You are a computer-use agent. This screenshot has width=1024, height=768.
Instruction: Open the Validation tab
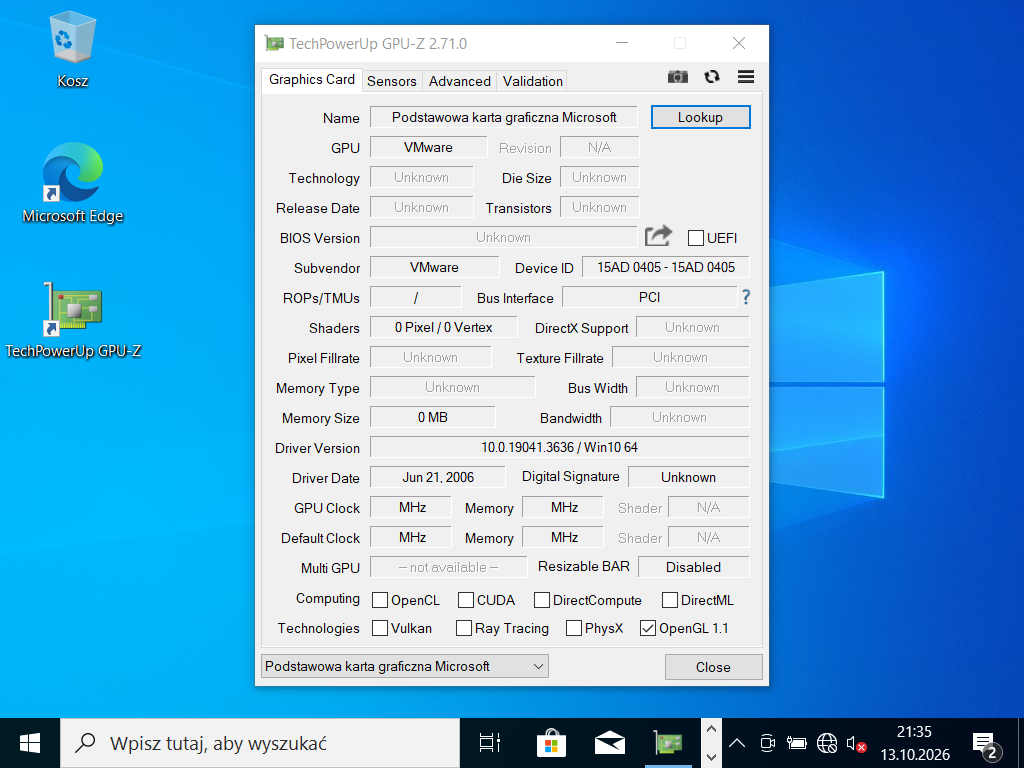pos(533,81)
